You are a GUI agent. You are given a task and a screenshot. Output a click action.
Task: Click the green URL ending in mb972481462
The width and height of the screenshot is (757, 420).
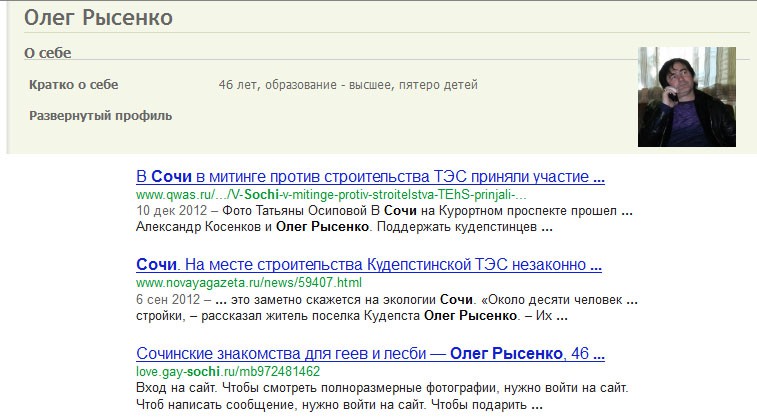[227, 372]
